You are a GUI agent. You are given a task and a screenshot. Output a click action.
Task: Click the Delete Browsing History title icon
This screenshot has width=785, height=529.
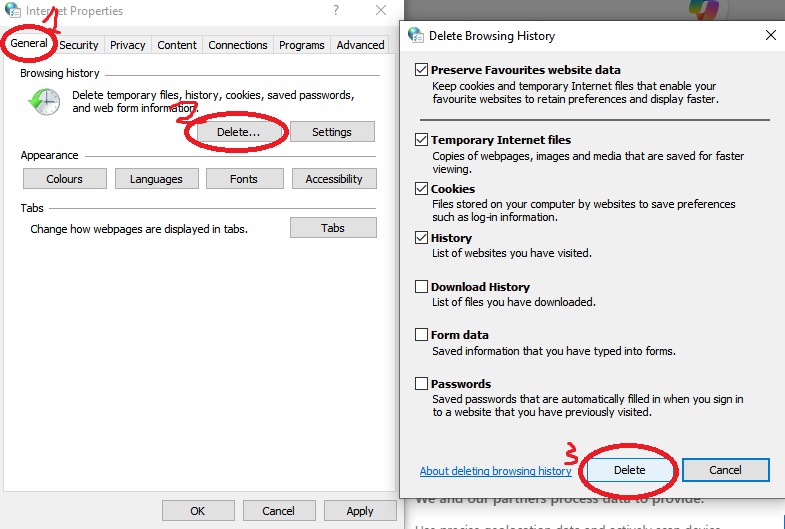click(x=416, y=35)
